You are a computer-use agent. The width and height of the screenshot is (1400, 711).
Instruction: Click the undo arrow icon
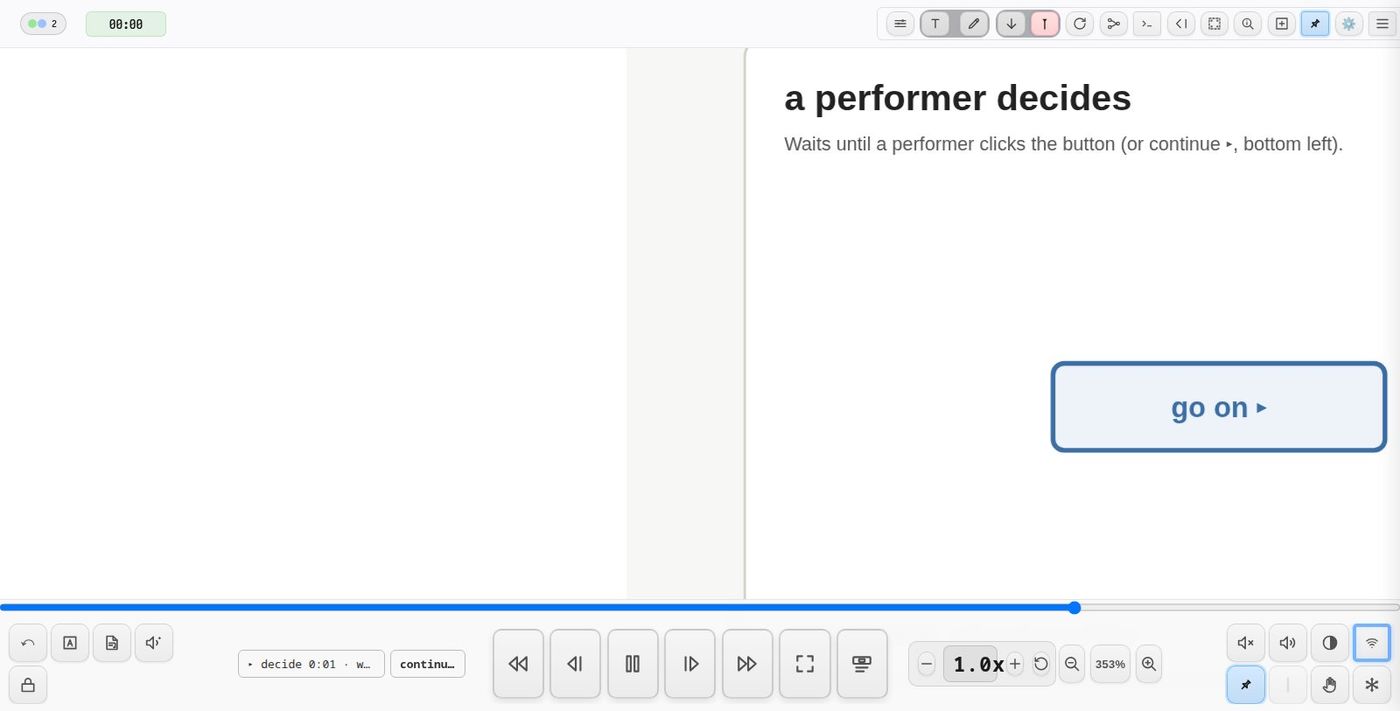click(x=28, y=643)
